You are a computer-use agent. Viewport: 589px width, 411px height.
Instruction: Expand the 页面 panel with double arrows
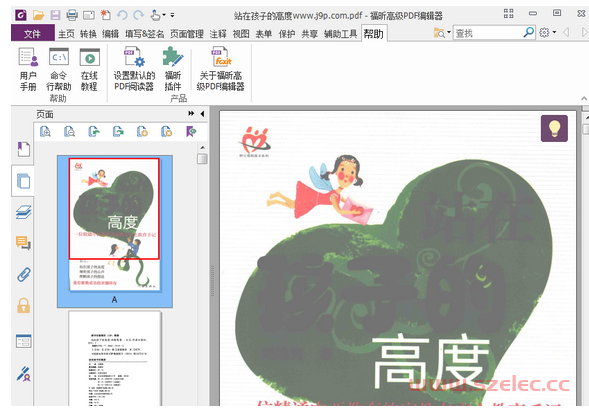click(x=191, y=113)
